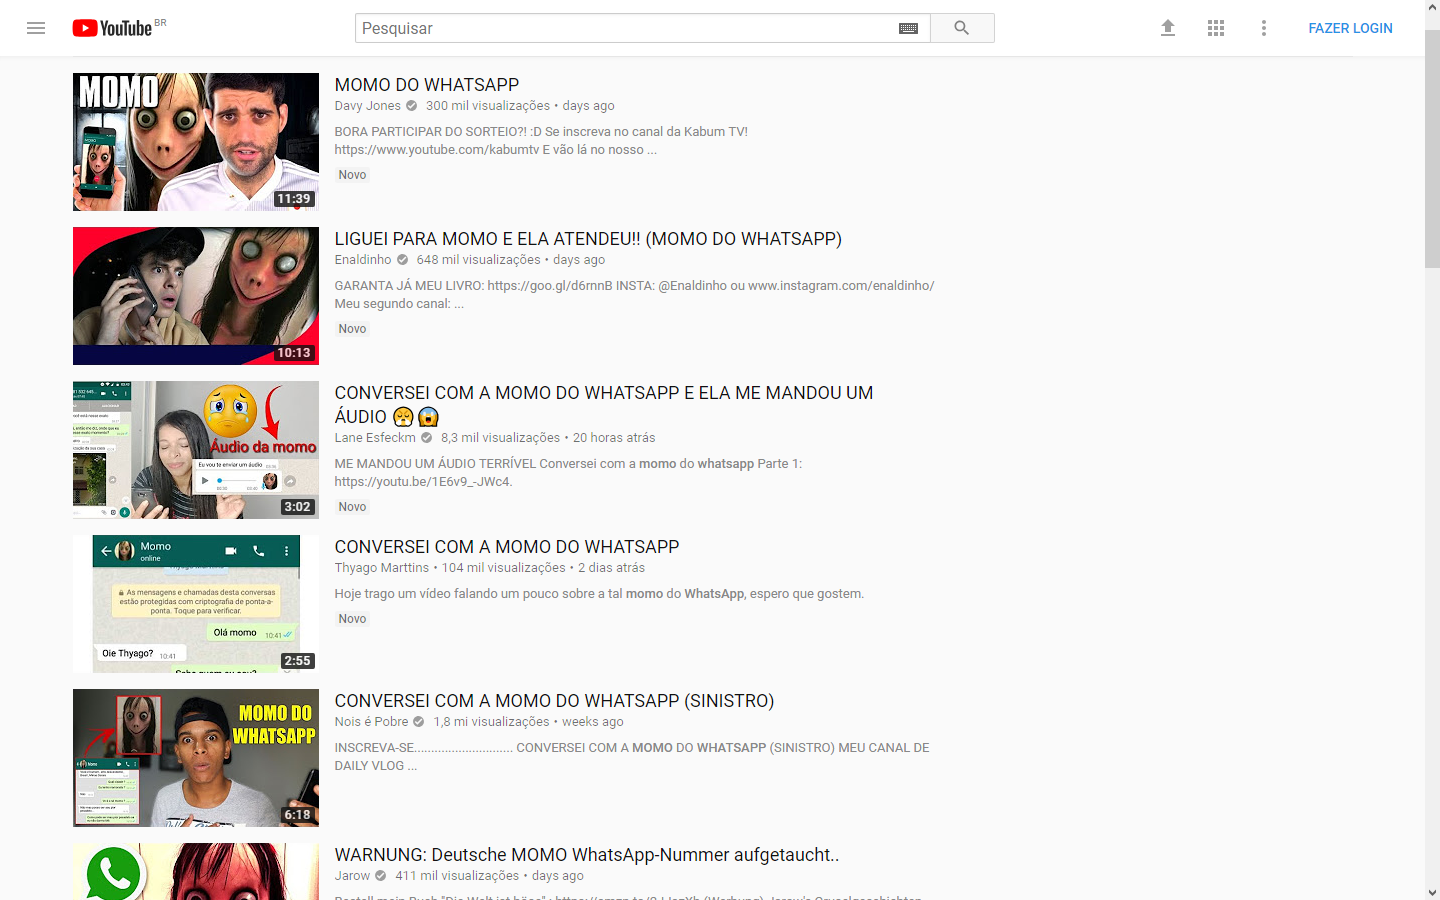
Task: Visit the Thyago Marttins channel
Action: 381,568
